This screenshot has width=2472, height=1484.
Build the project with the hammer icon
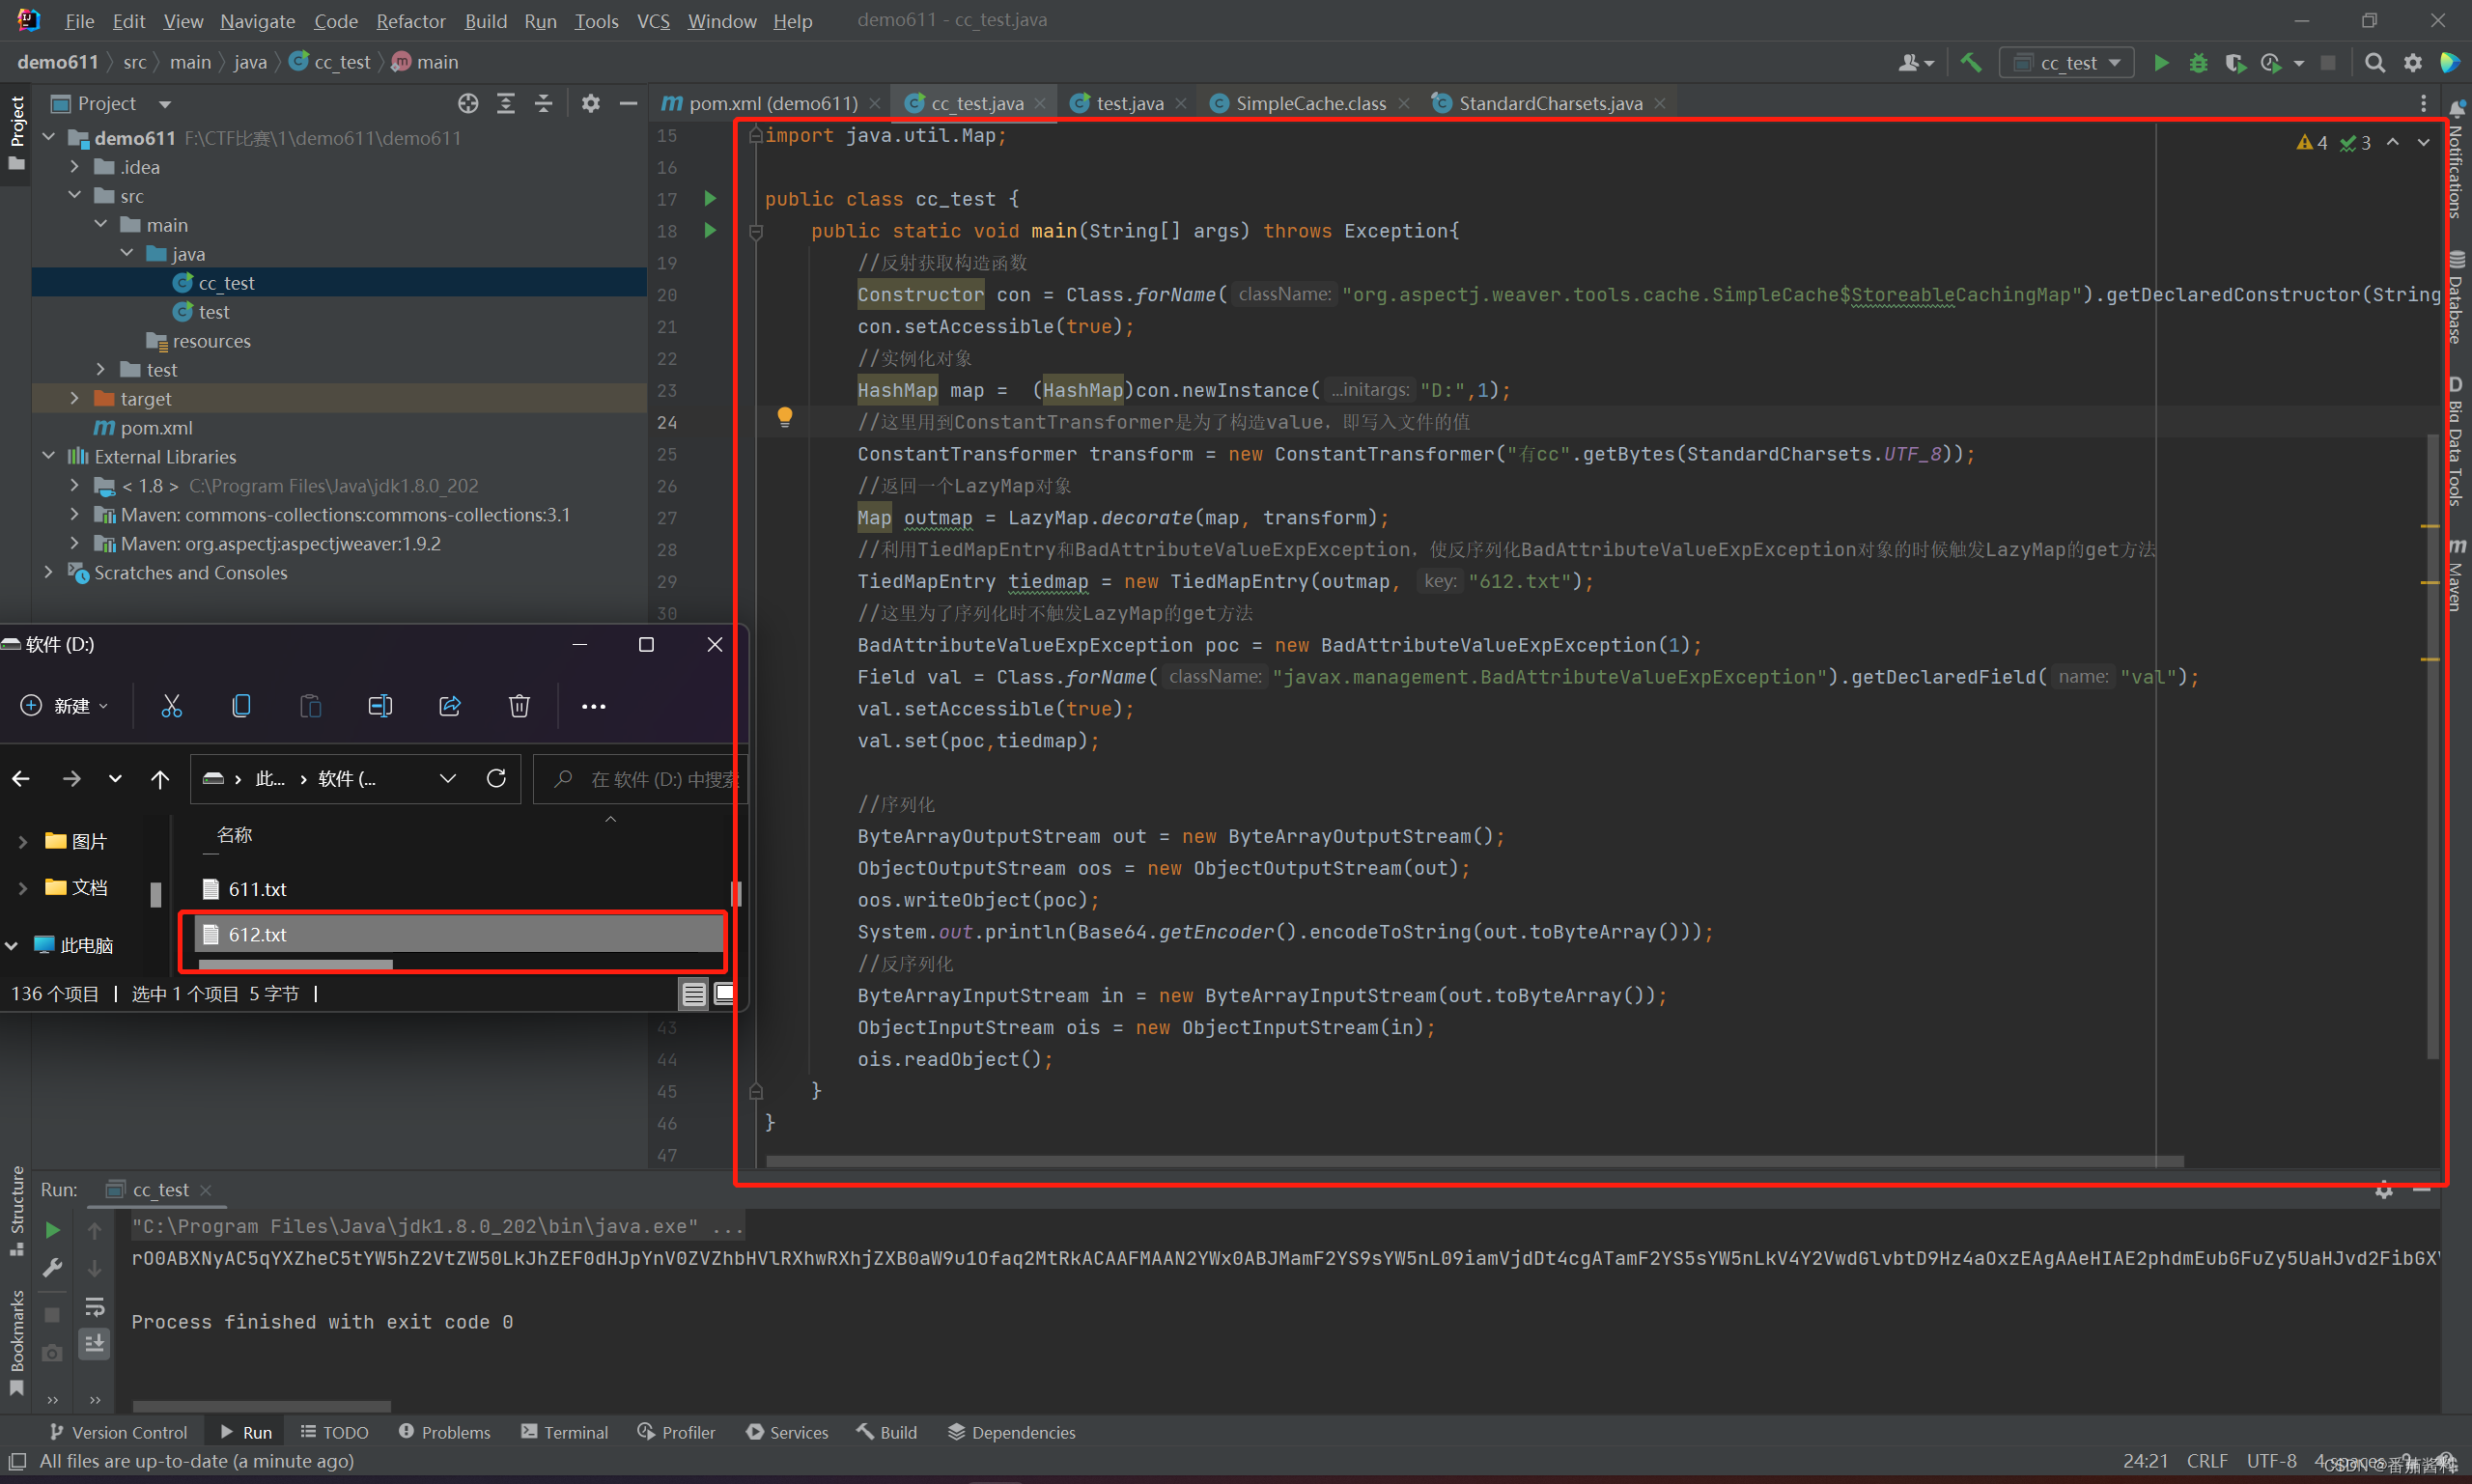1971,63
